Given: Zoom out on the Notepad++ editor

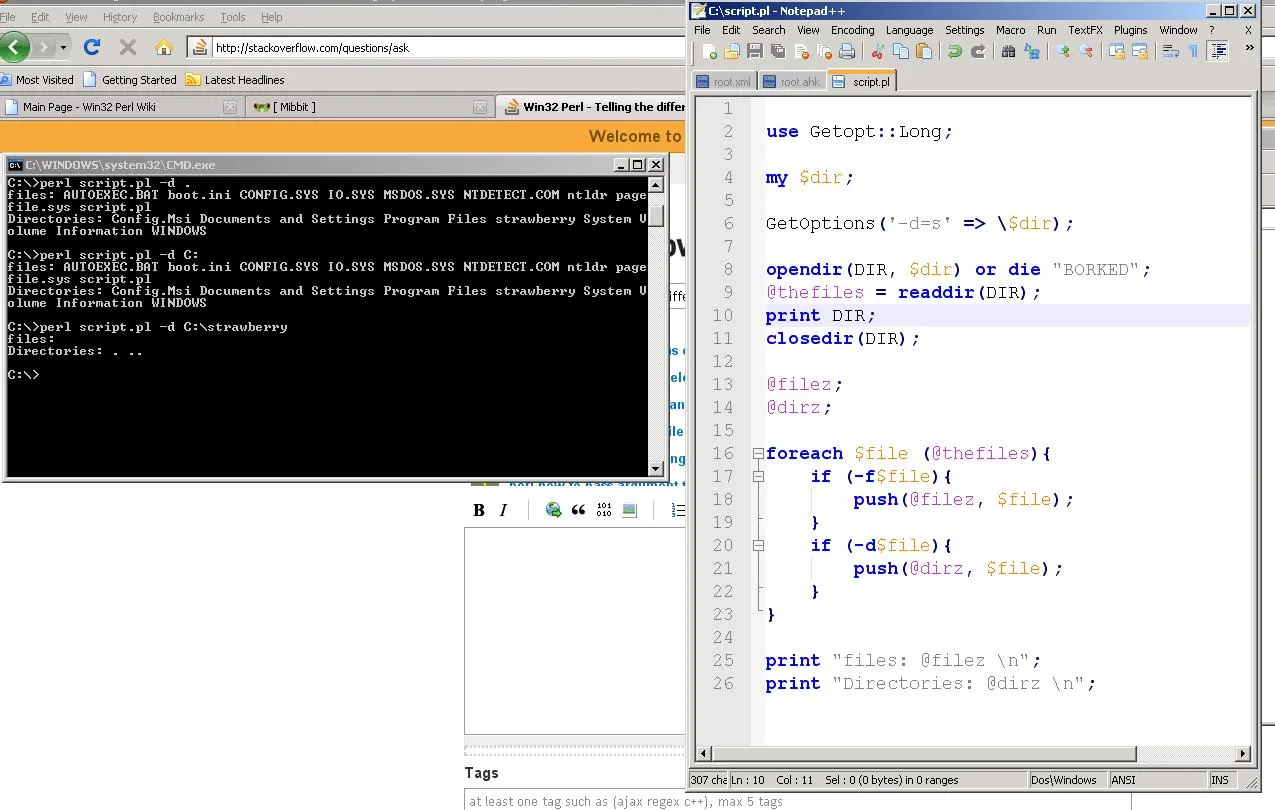Looking at the screenshot, I should 1085,51.
